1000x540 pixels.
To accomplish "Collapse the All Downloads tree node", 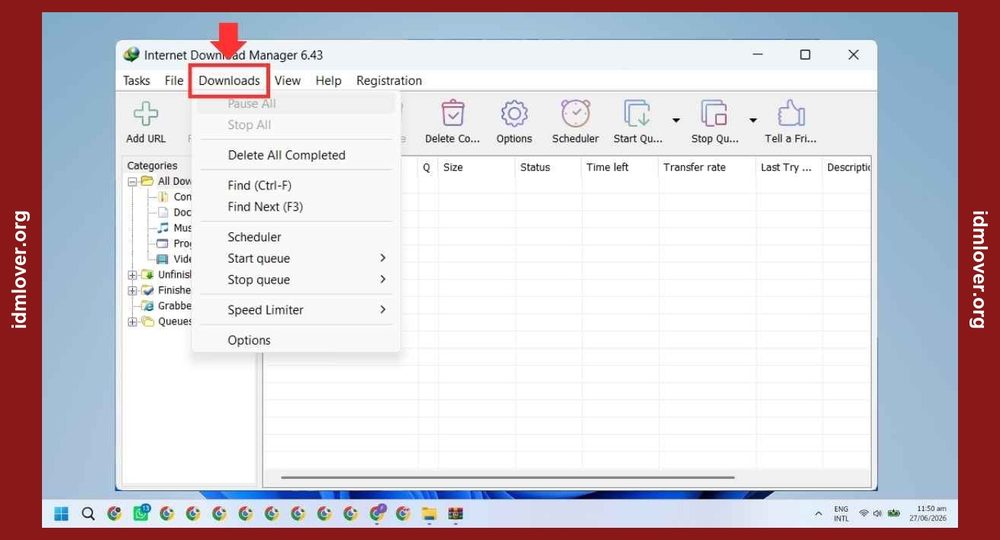I will 132,182.
